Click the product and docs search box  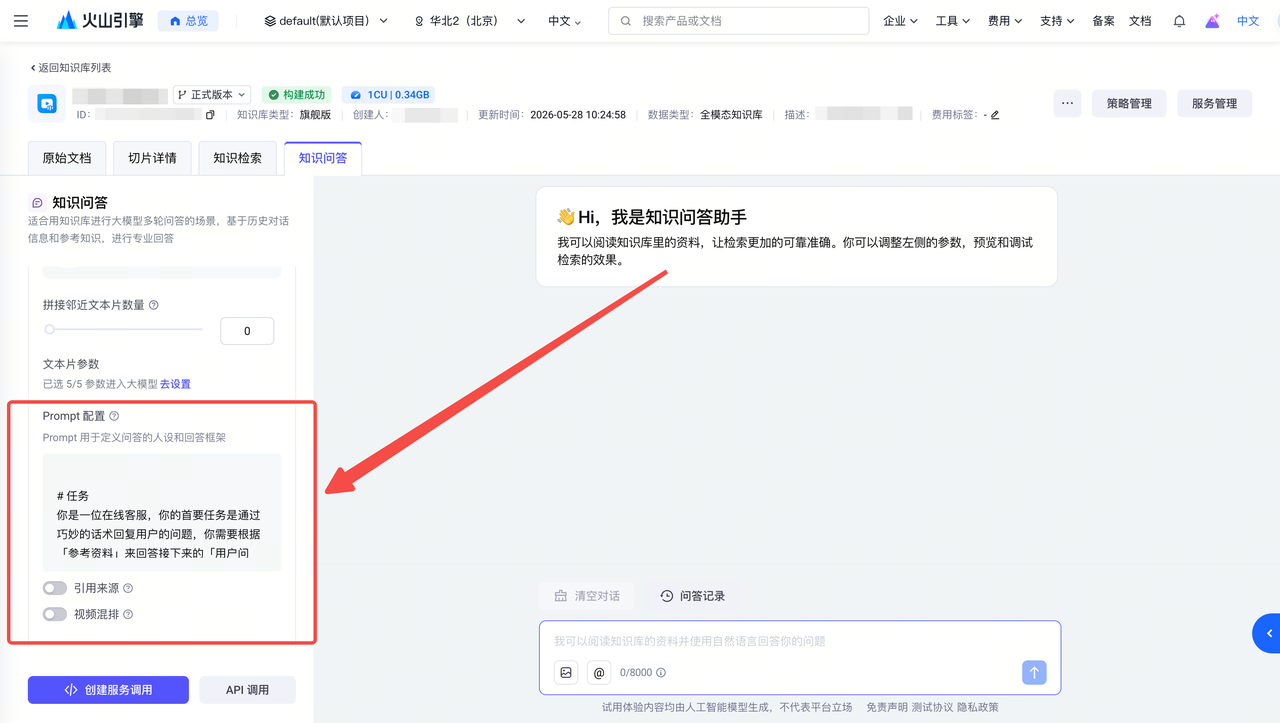[738, 21]
